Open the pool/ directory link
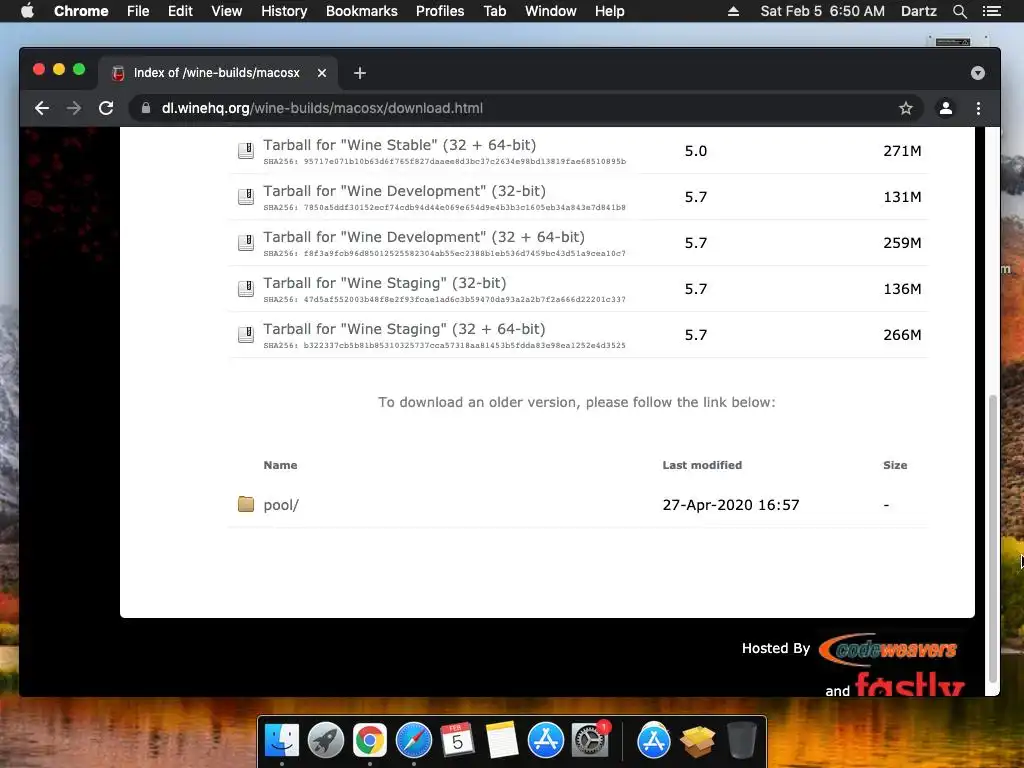1024x768 pixels. point(281,505)
